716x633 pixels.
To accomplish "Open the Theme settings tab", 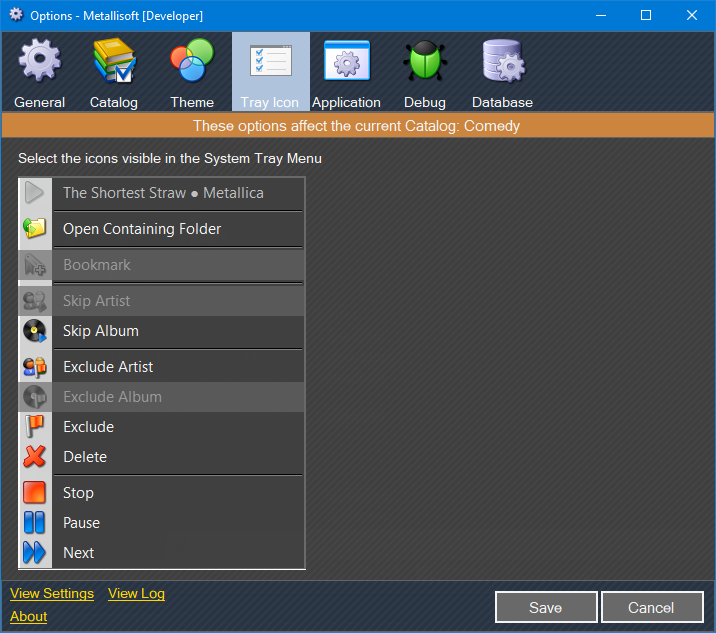I will pyautogui.click(x=192, y=72).
